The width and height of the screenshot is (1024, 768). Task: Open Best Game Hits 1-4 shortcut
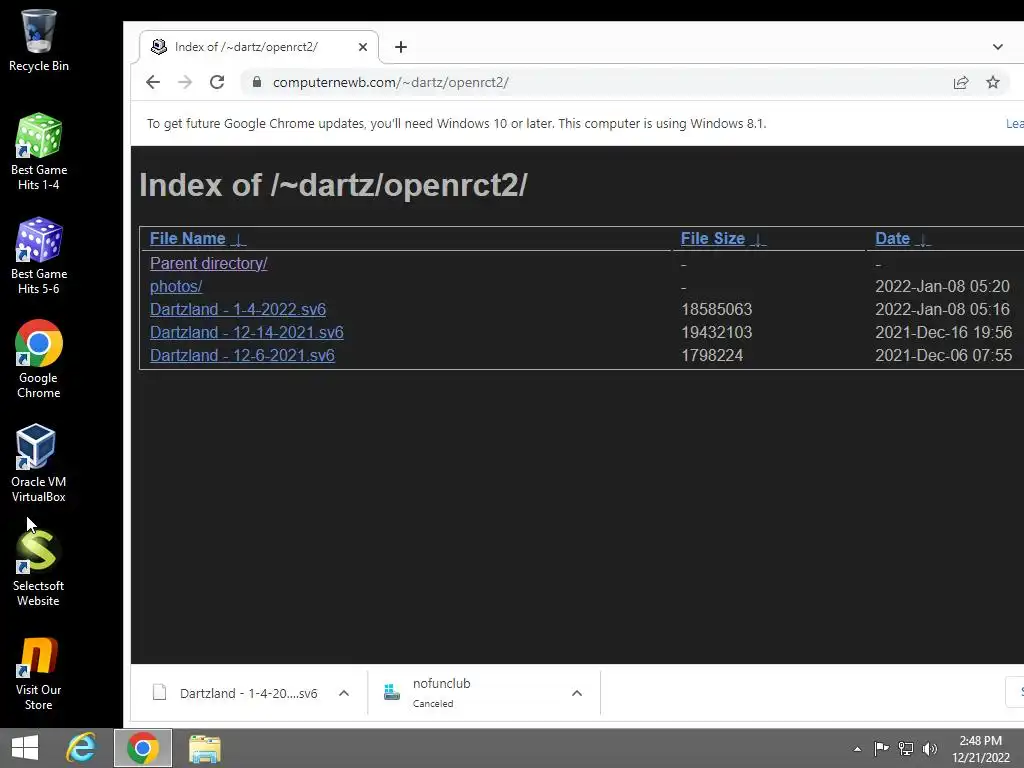39,152
